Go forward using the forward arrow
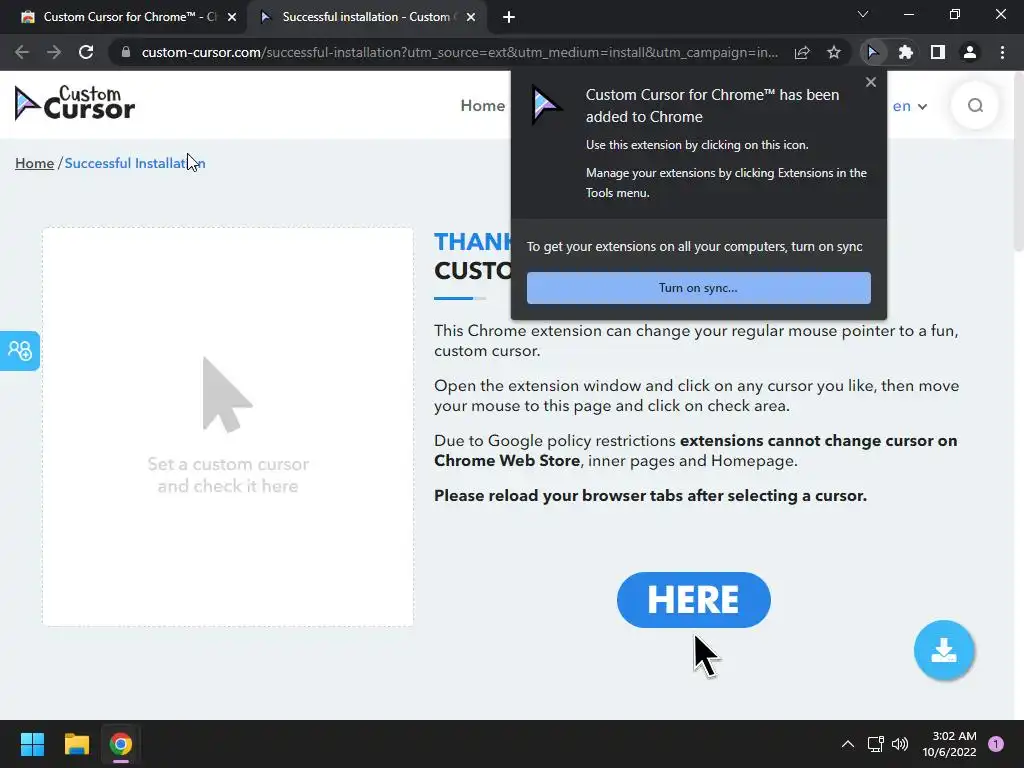 click(x=54, y=52)
